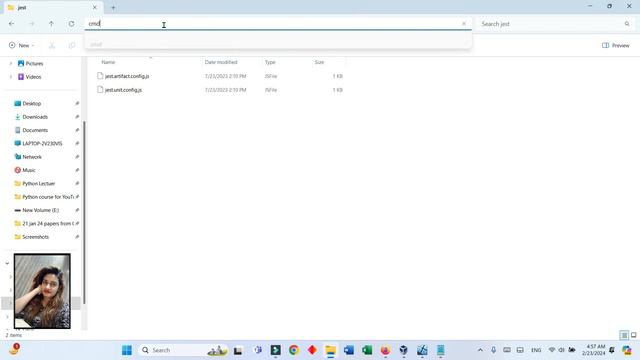Image resolution: width=640 pixels, height=360 pixels.
Task: Open Python course for YouTube folder
Action: click(x=48, y=197)
